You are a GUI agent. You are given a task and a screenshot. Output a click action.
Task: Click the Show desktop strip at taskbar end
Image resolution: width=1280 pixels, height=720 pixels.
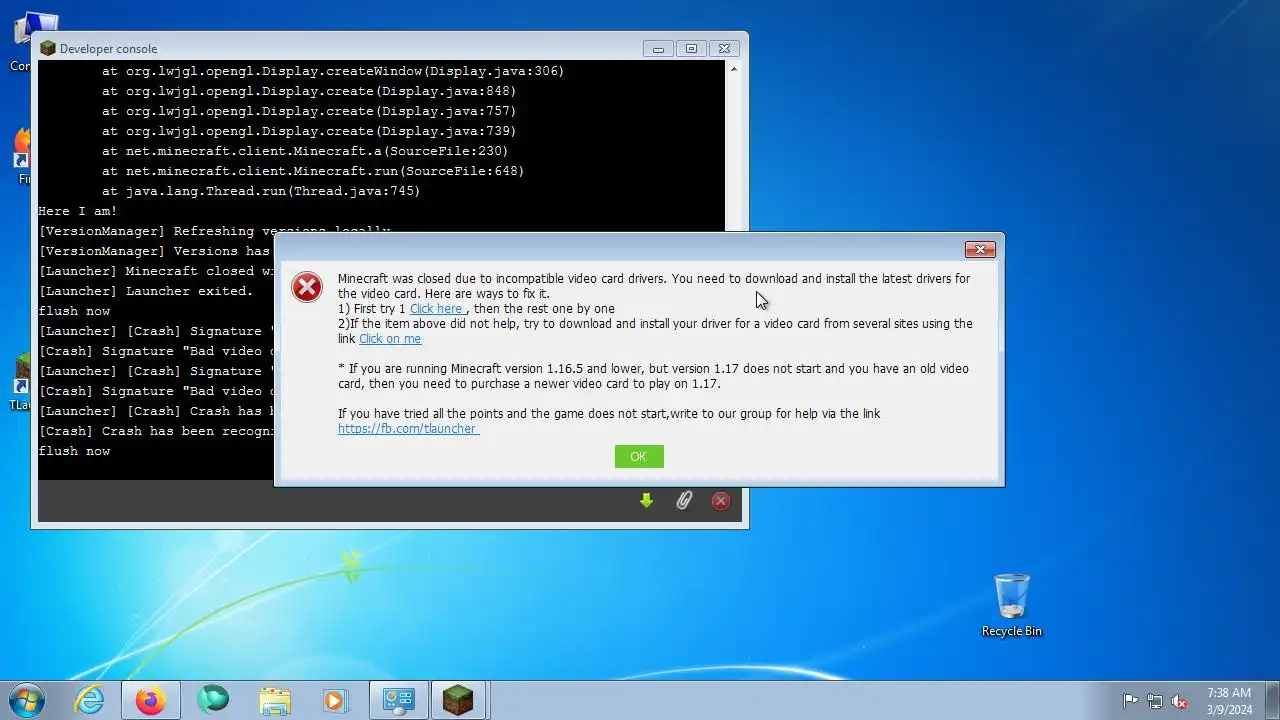tap(1273, 700)
